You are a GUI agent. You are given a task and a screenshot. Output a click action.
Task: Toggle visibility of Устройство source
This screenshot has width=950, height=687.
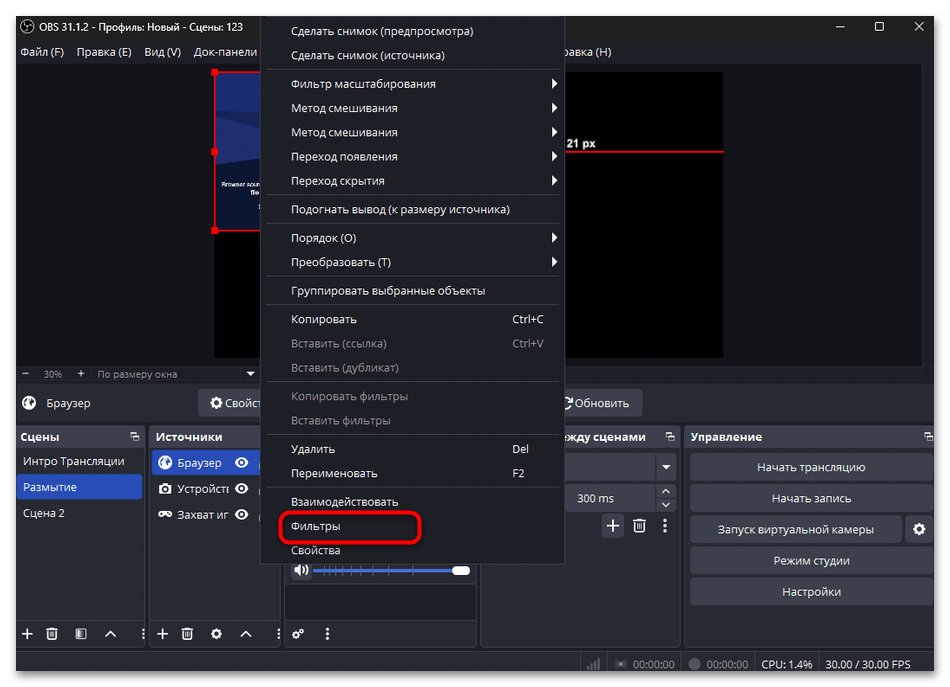click(x=241, y=489)
